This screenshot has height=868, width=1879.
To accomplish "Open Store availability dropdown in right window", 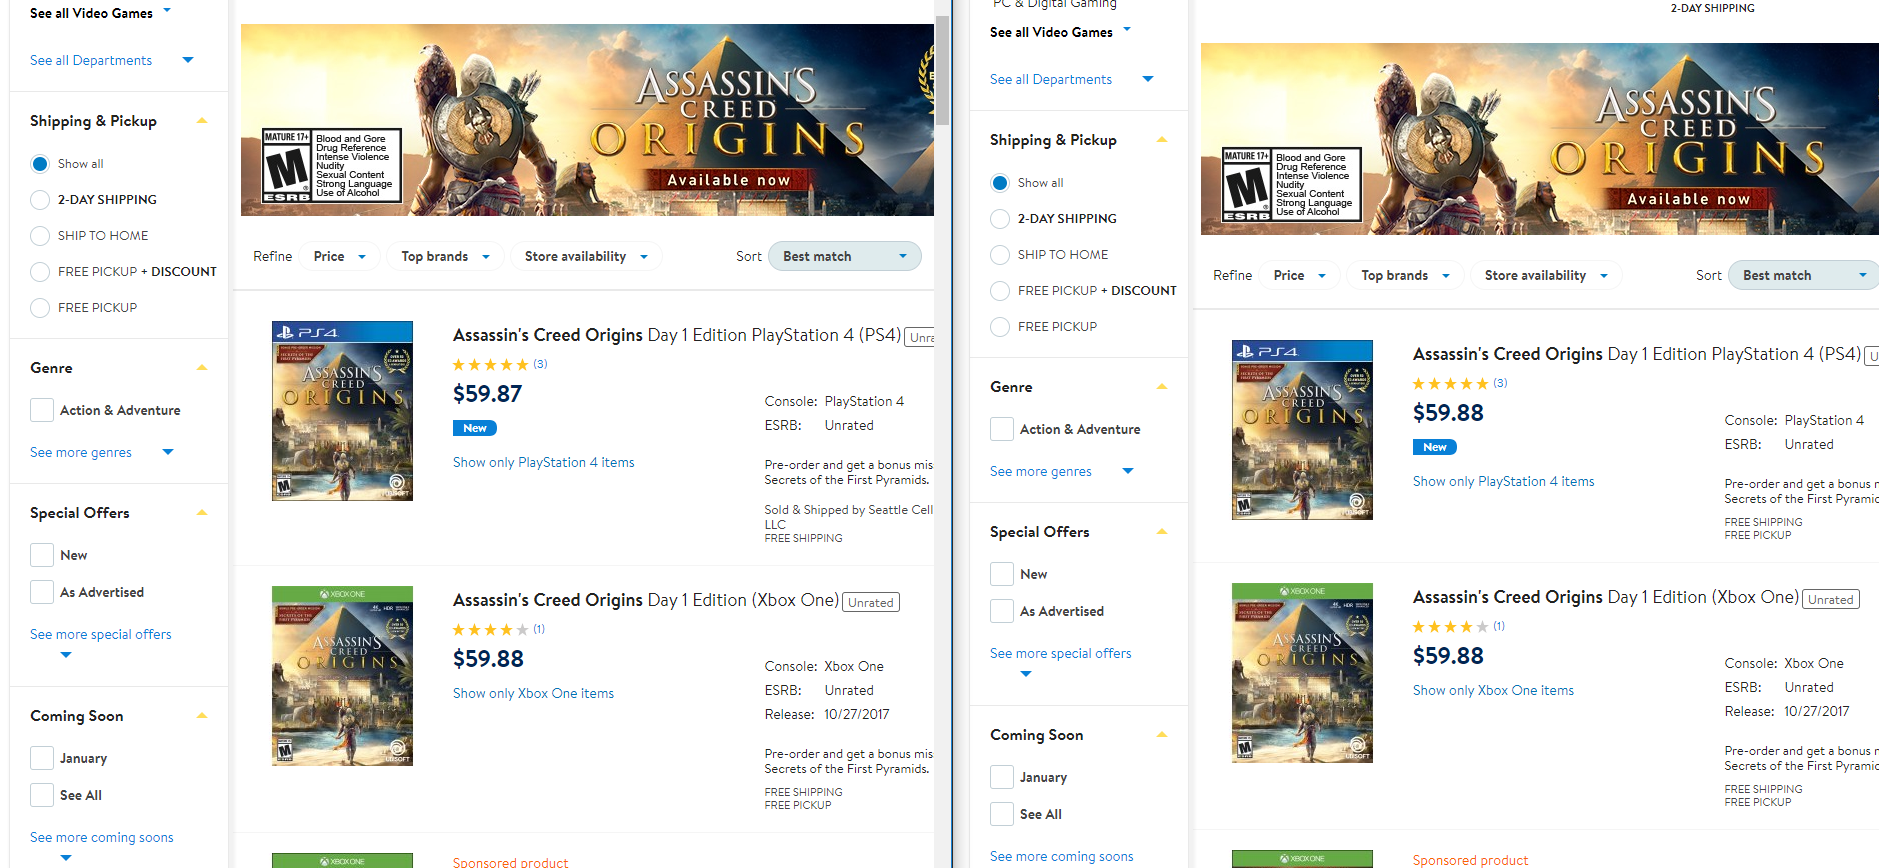I will tap(1546, 276).
